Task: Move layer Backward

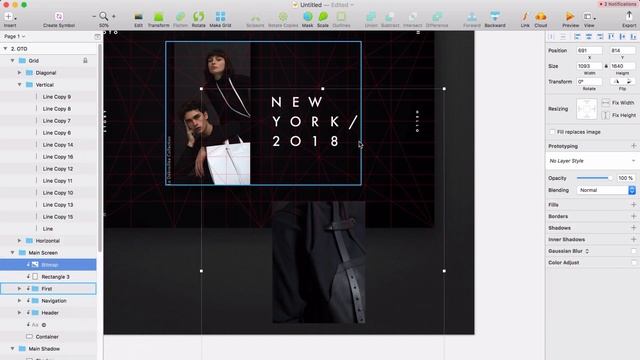Action: click(x=495, y=19)
